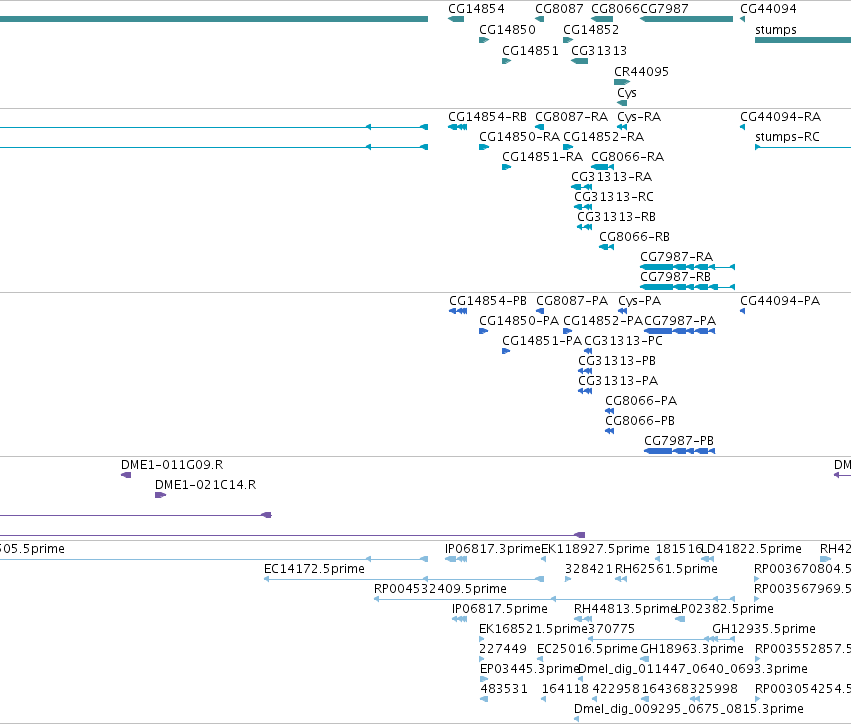Select the plain CG14854 gene label

(x=476, y=9)
